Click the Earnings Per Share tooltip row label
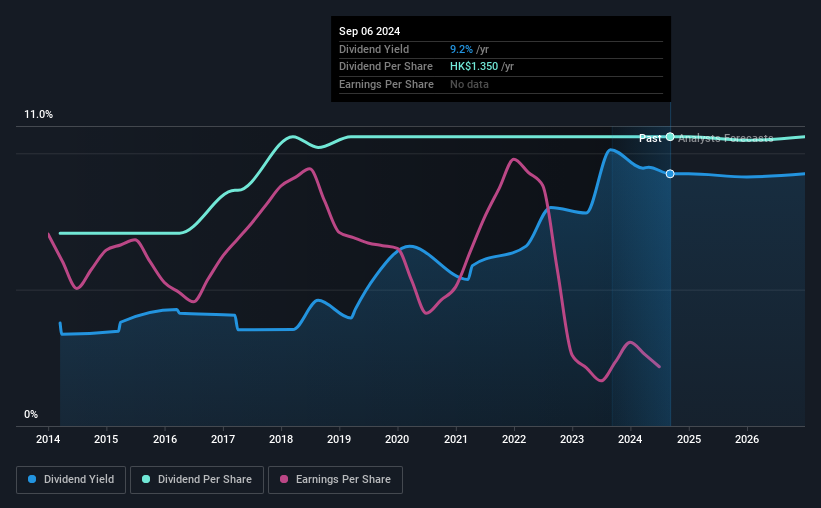Screen dimensions: 821x508 click(386, 84)
